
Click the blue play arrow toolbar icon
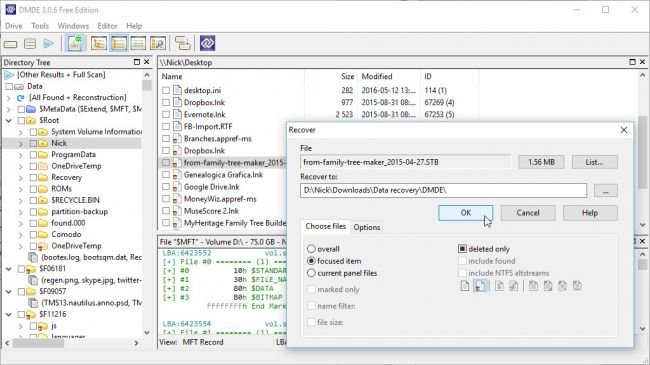click(x=49, y=44)
